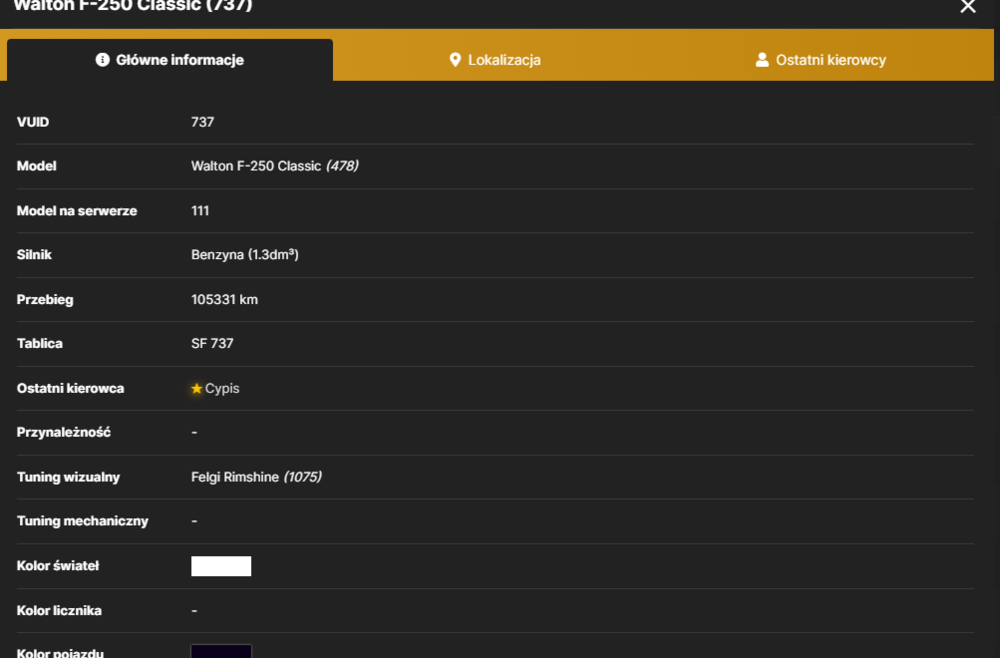This screenshot has width=1000, height=658.
Task: Click the Model na serwerze label
Action: pos(77,210)
